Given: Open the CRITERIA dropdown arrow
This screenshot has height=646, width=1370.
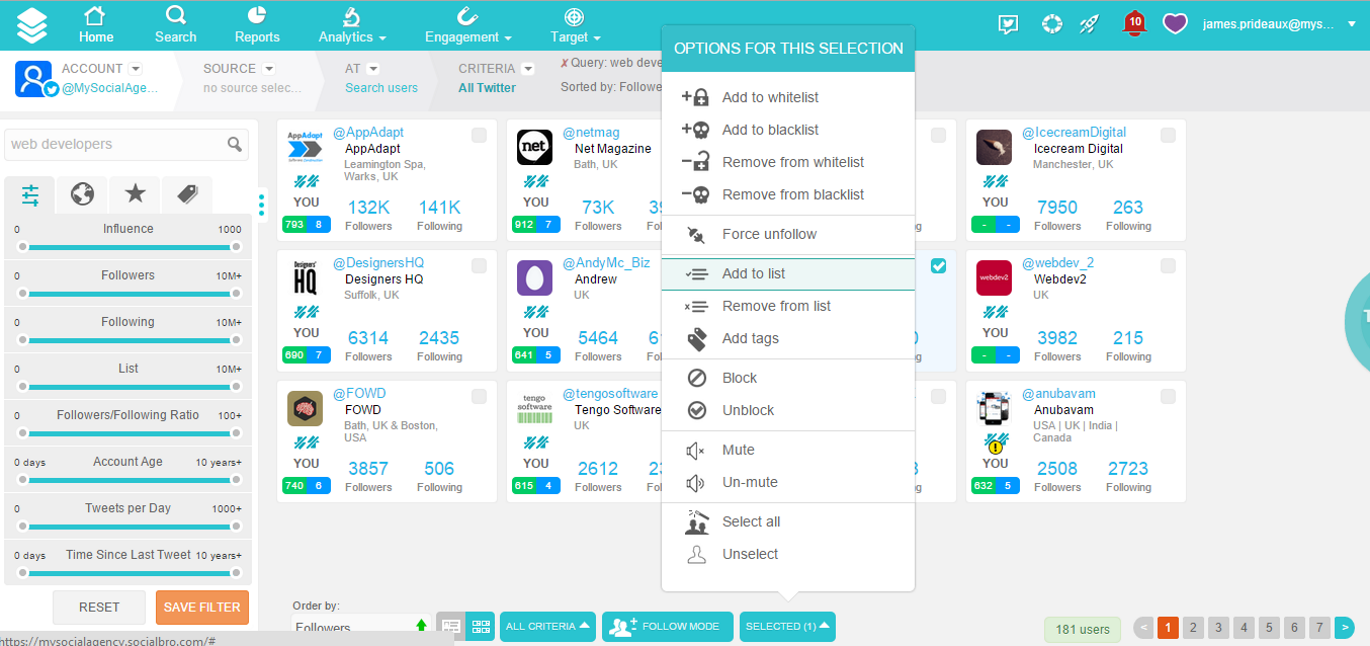Looking at the screenshot, I should (528, 69).
